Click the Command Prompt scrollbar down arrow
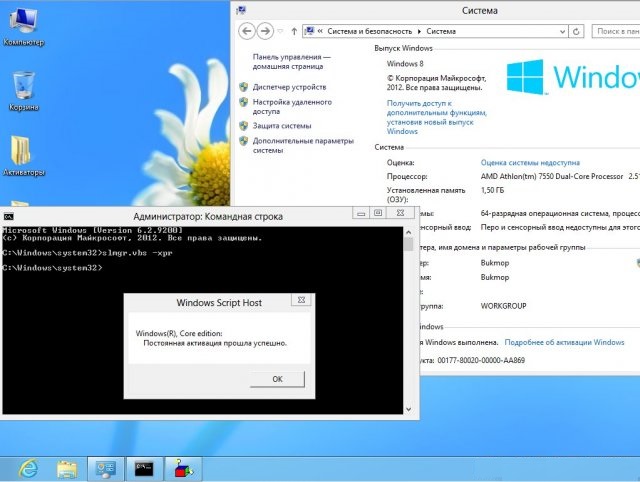This screenshot has height=482, width=640. coord(409,409)
